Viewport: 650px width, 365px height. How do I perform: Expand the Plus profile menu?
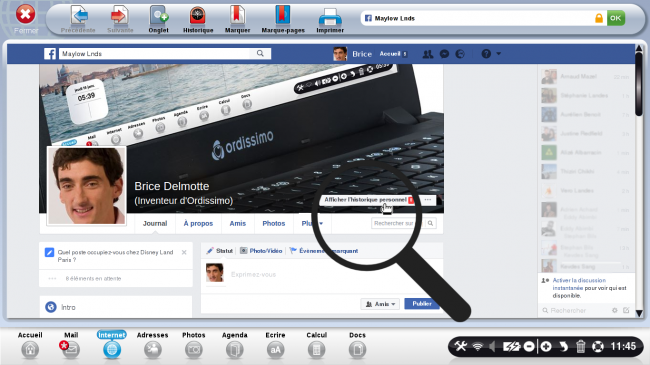tap(312, 223)
